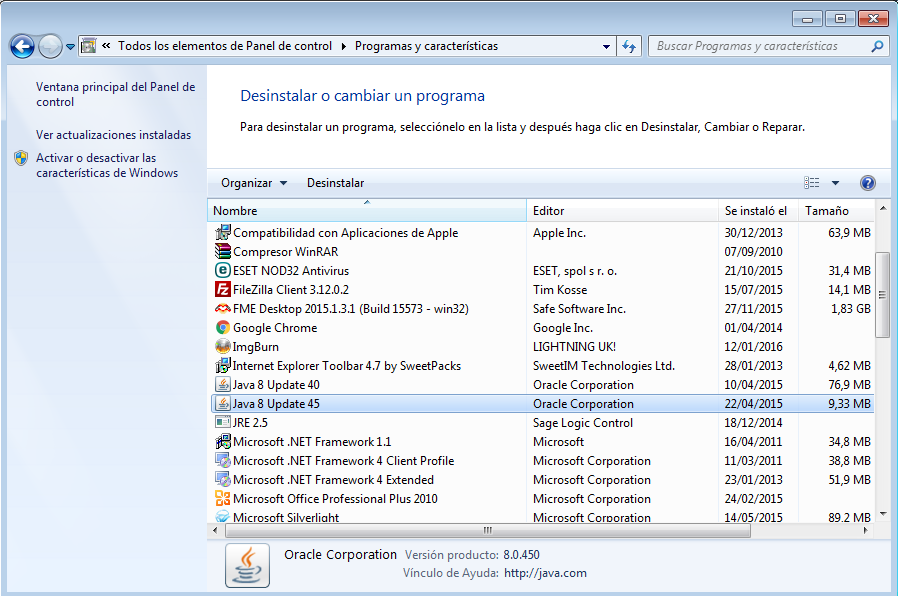Select the ImgBurn program icon

[223, 347]
